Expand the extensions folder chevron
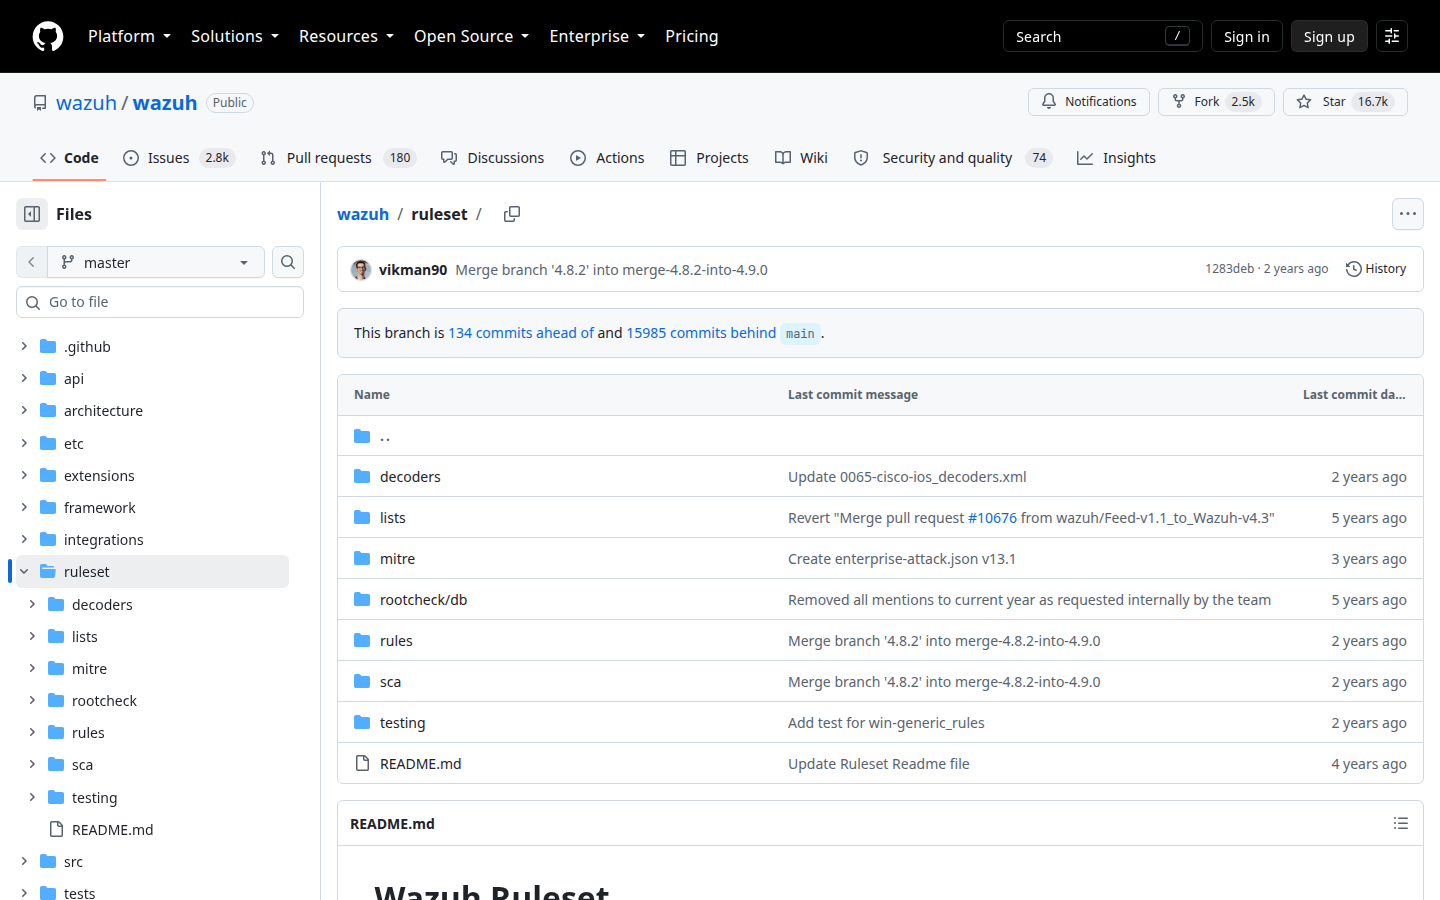1440x900 pixels. point(24,476)
